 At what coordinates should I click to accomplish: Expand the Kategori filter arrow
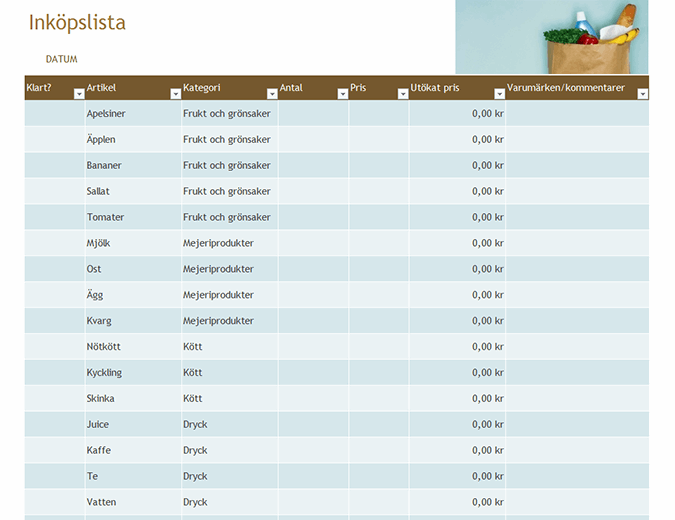pyautogui.click(x=272, y=93)
